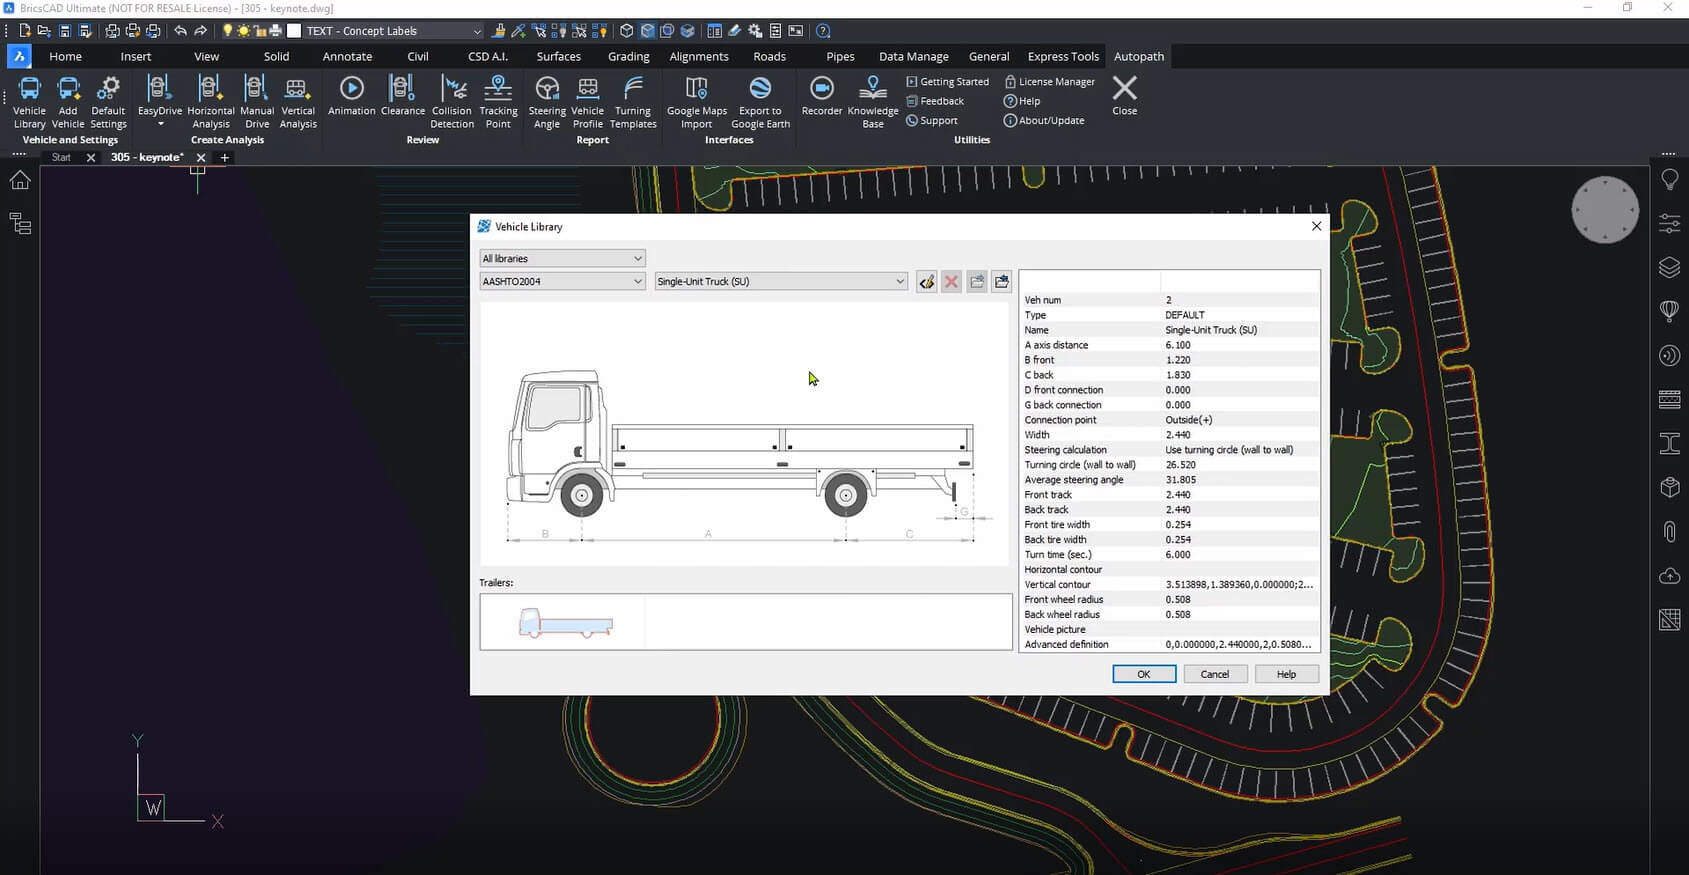Click the home icon on left sidebar
The width and height of the screenshot is (1689, 875).
click(x=20, y=180)
